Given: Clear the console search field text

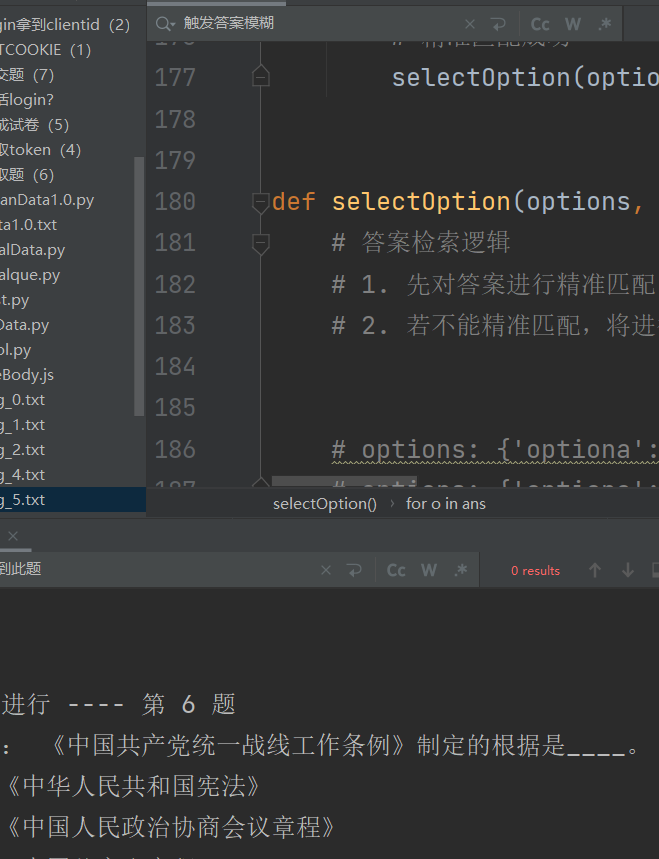Looking at the screenshot, I should tap(326, 570).
